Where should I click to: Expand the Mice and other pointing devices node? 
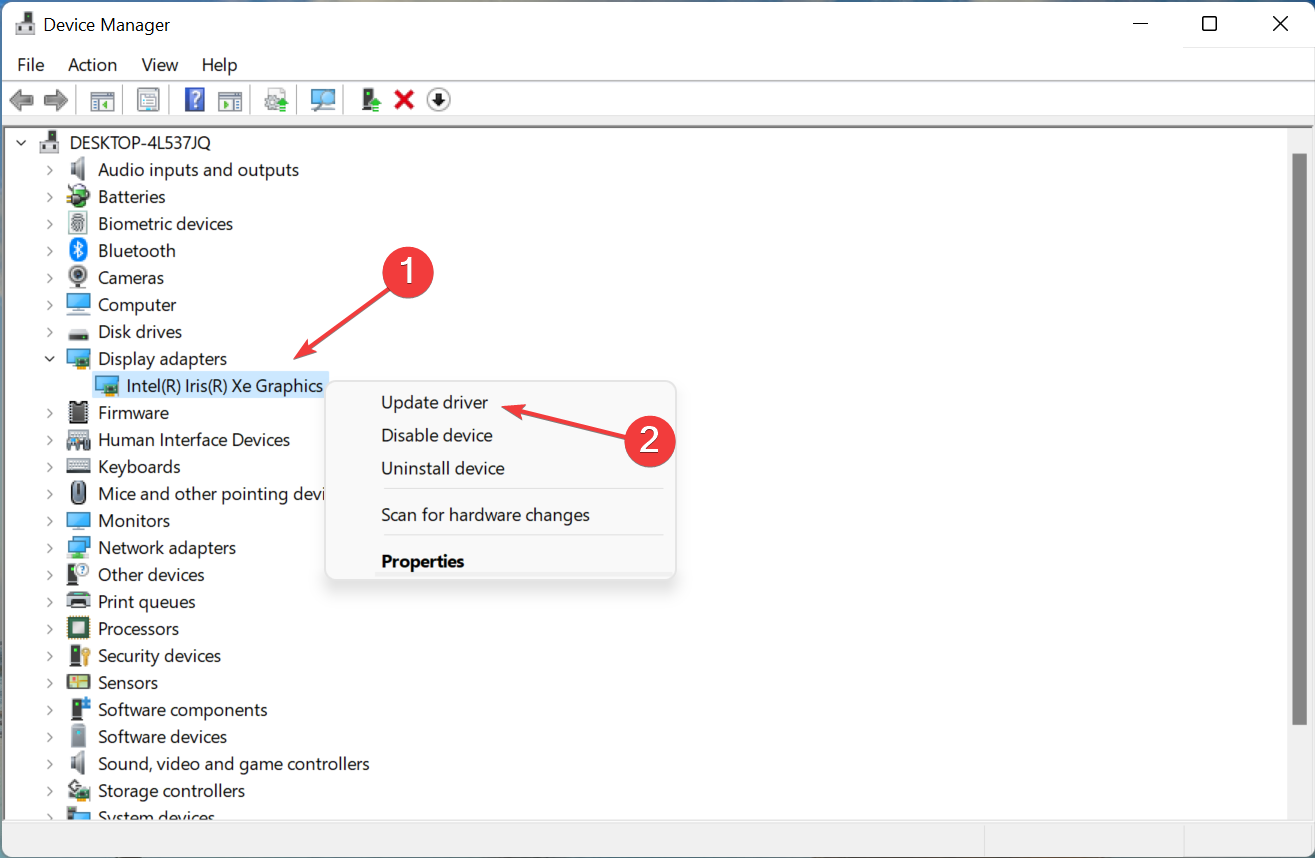[49, 494]
